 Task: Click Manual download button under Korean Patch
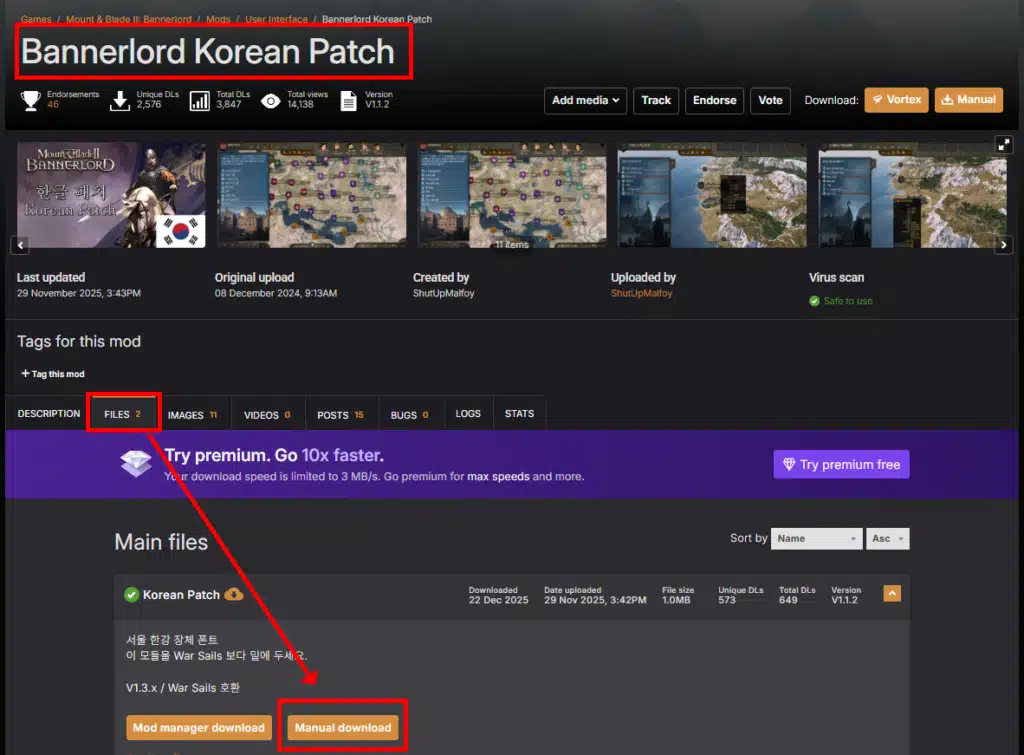[x=343, y=728]
